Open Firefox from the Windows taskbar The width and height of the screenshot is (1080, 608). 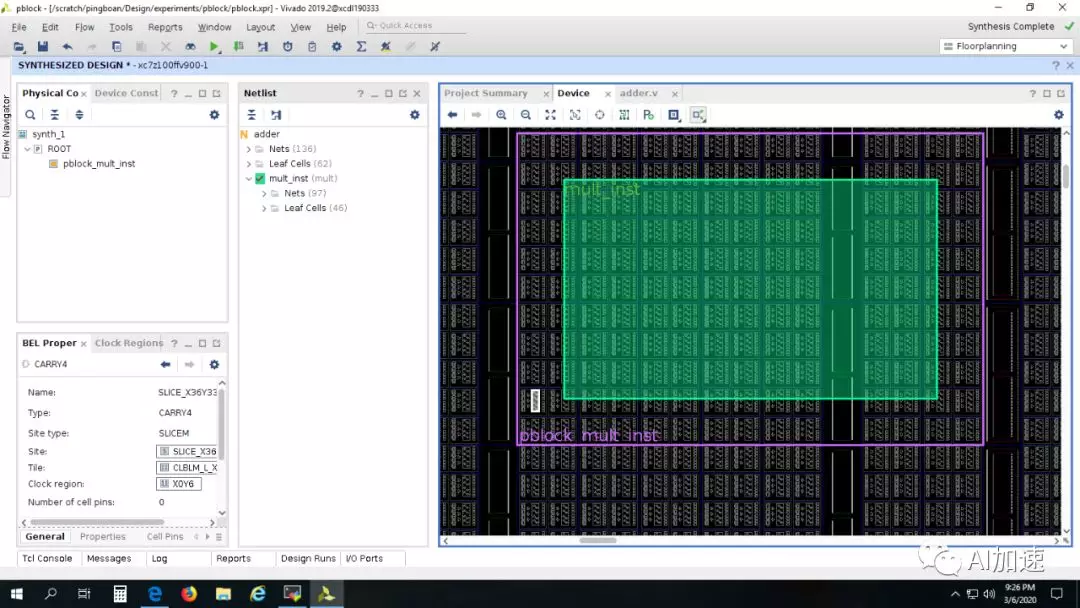189,594
